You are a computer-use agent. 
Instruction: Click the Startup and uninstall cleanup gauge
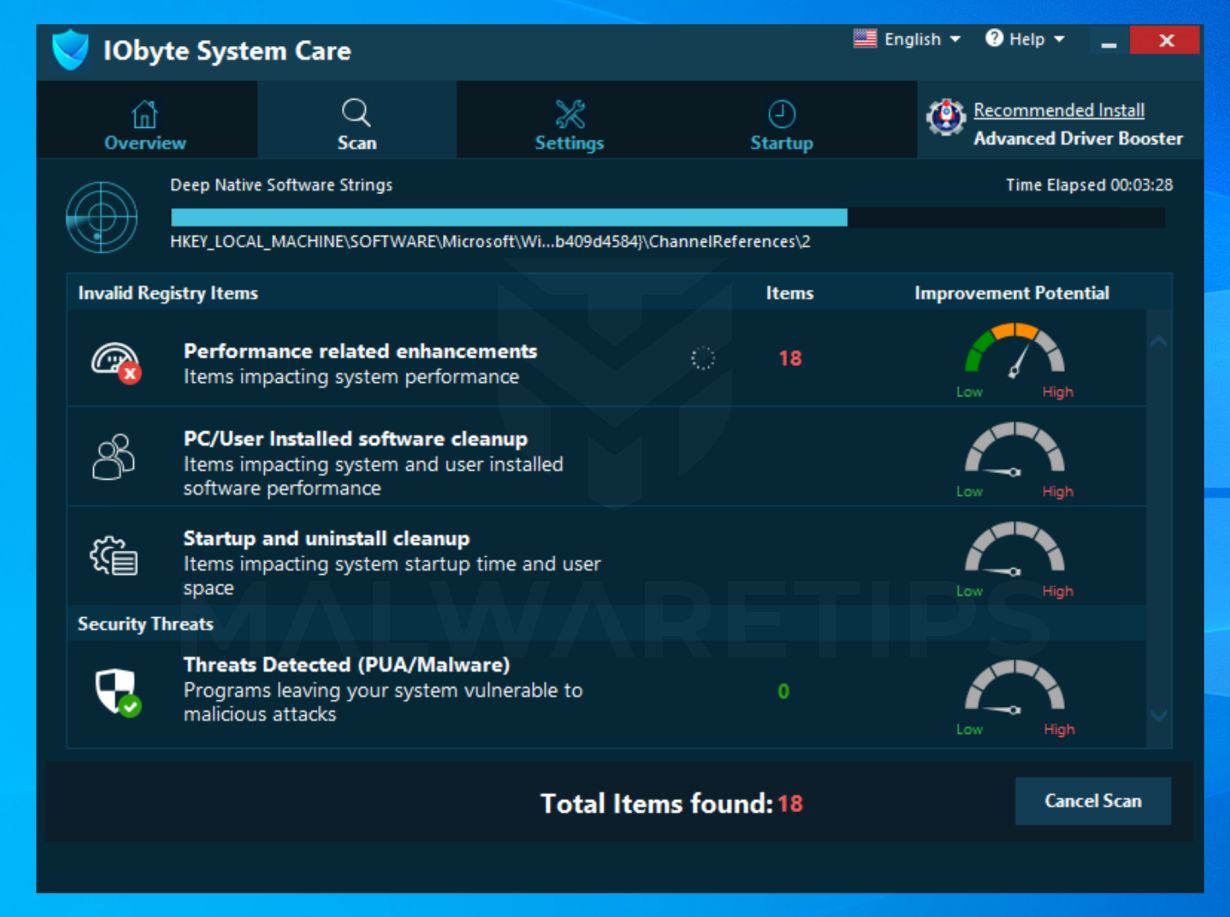(x=1014, y=559)
